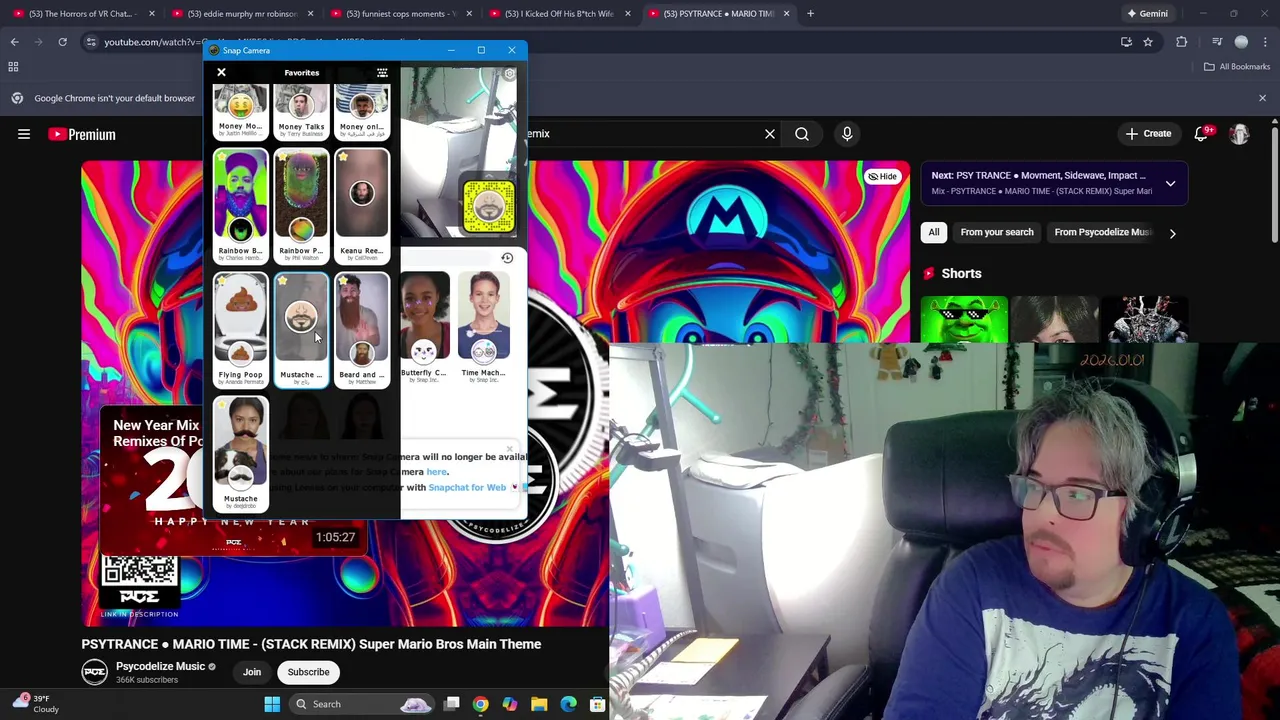Open the Snapchat for Web link
Image resolution: width=1280 pixels, height=720 pixels.
coord(467,487)
